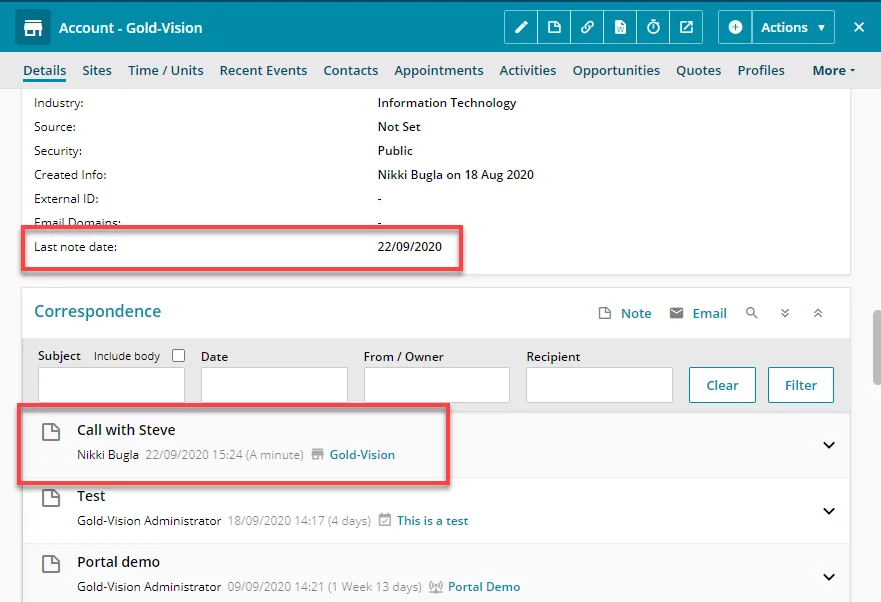Click the Information Technology industry value
The image size is (881, 602).
pyautogui.click(x=447, y=103)
